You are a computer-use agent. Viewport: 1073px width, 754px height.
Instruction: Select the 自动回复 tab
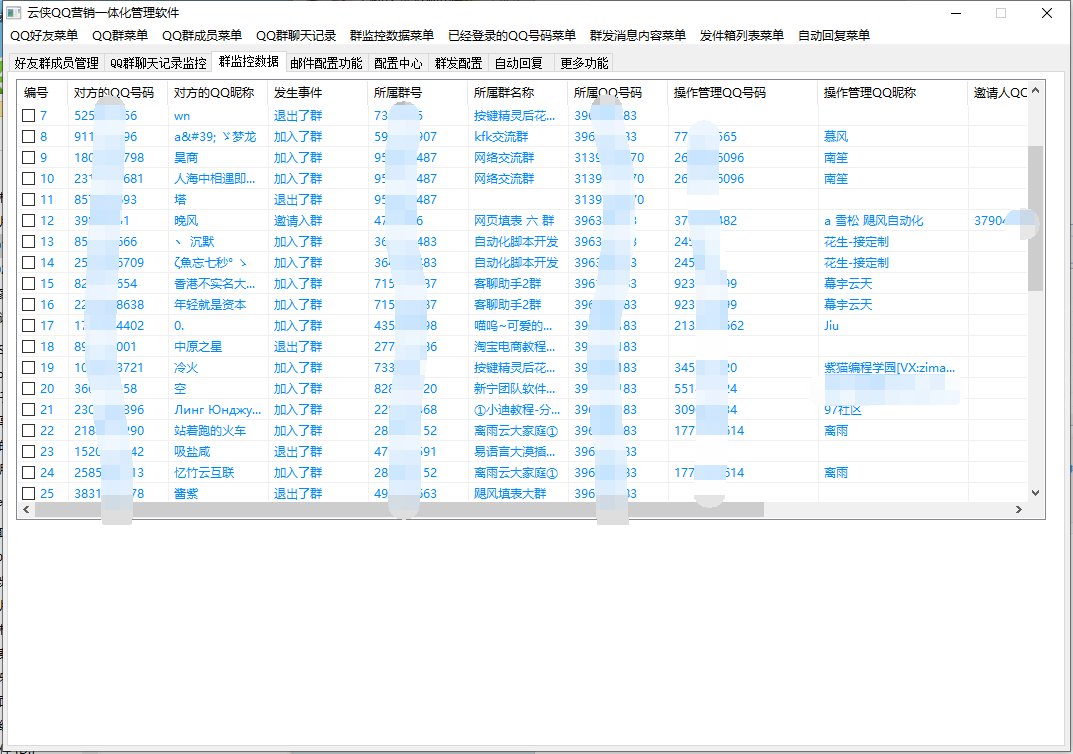(x=519, y=63)
